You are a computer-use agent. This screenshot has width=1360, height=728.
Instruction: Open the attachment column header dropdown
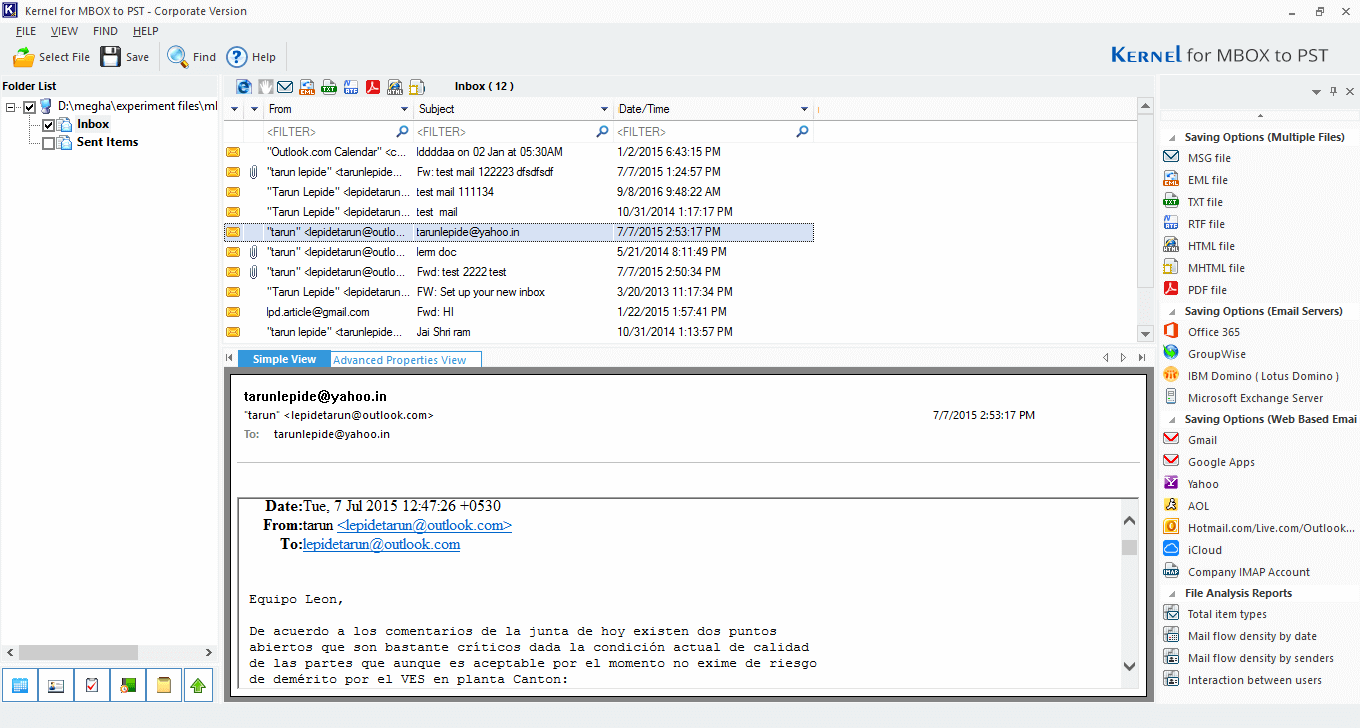point(255,109)
